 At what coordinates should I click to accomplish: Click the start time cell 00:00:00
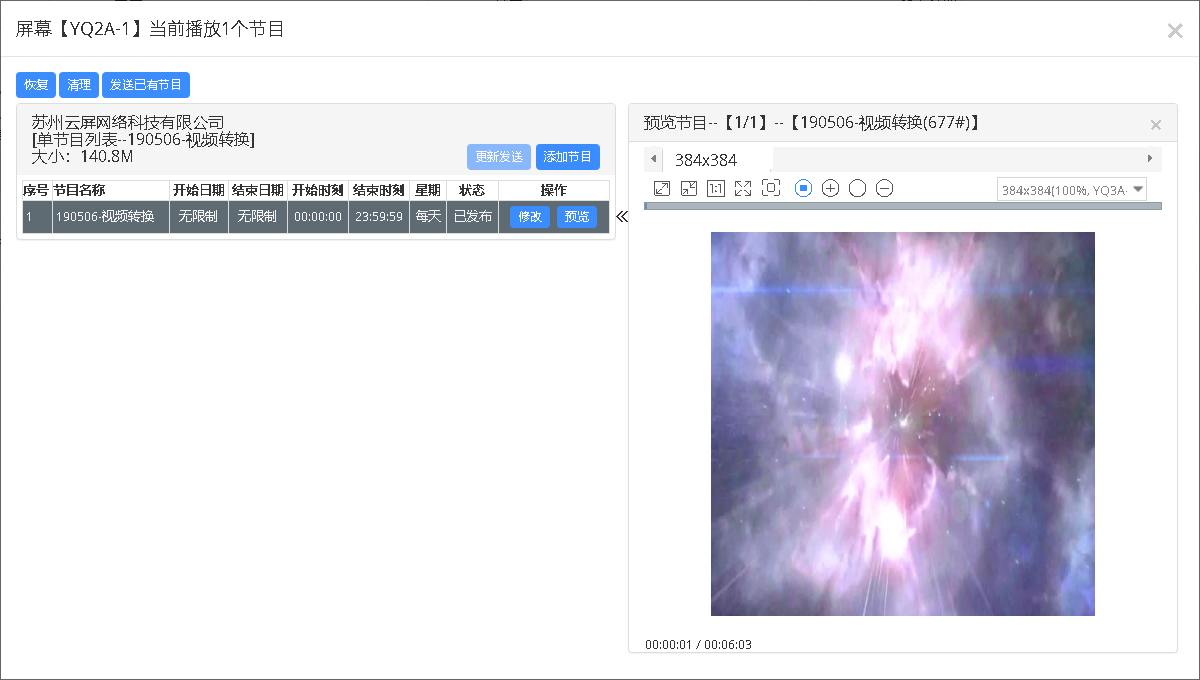tap(318, 217)
